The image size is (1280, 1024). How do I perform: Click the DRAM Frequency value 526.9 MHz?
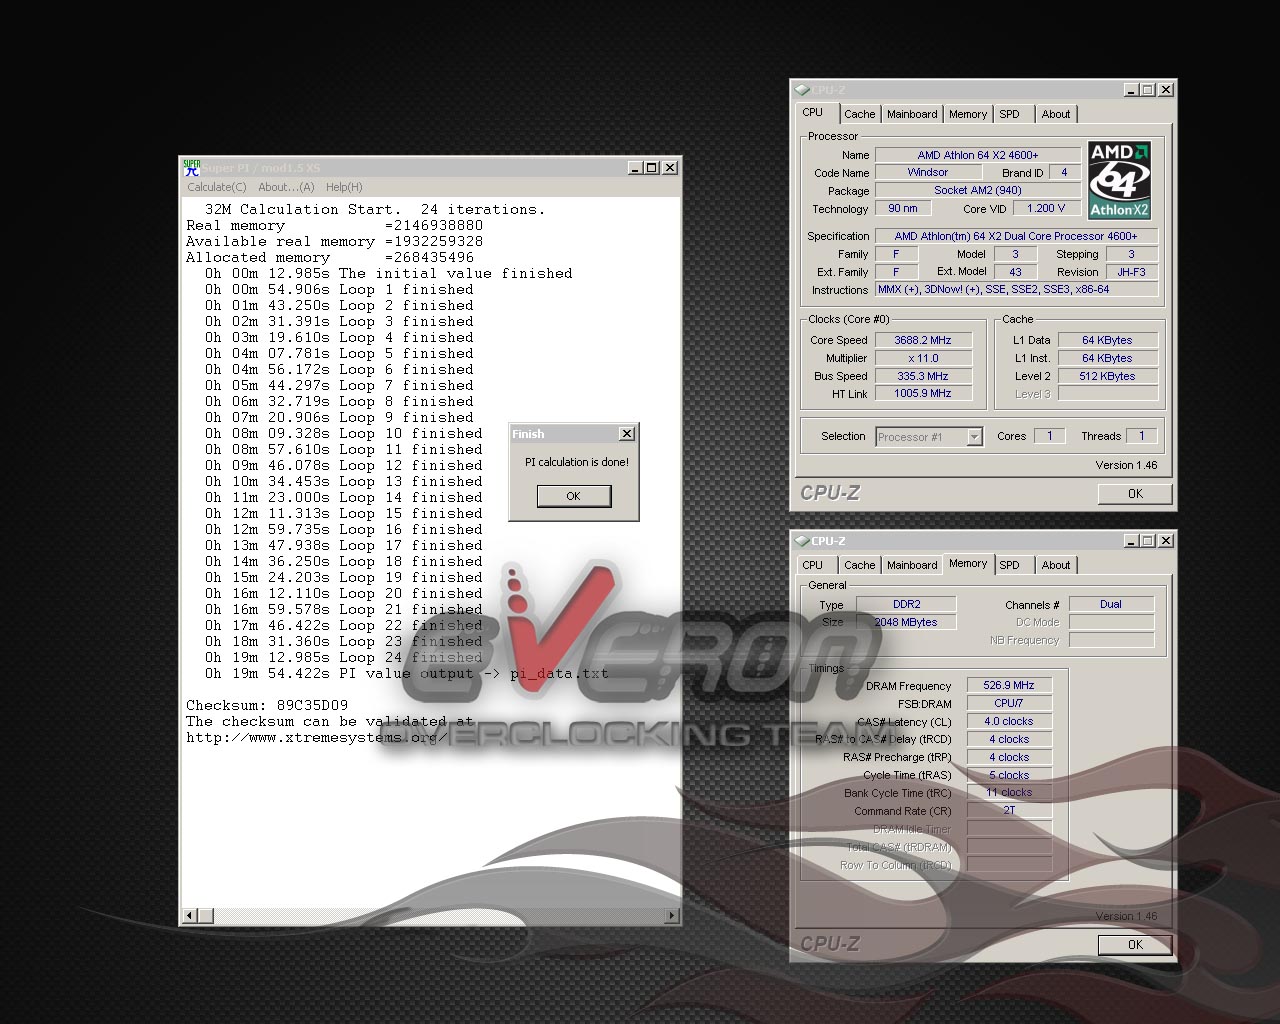(x=1009, y=685)
